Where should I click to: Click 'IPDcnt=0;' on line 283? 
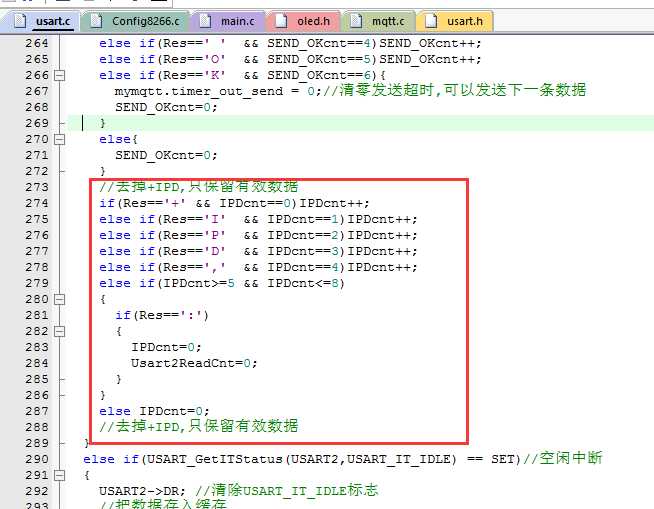click(166, 348)
